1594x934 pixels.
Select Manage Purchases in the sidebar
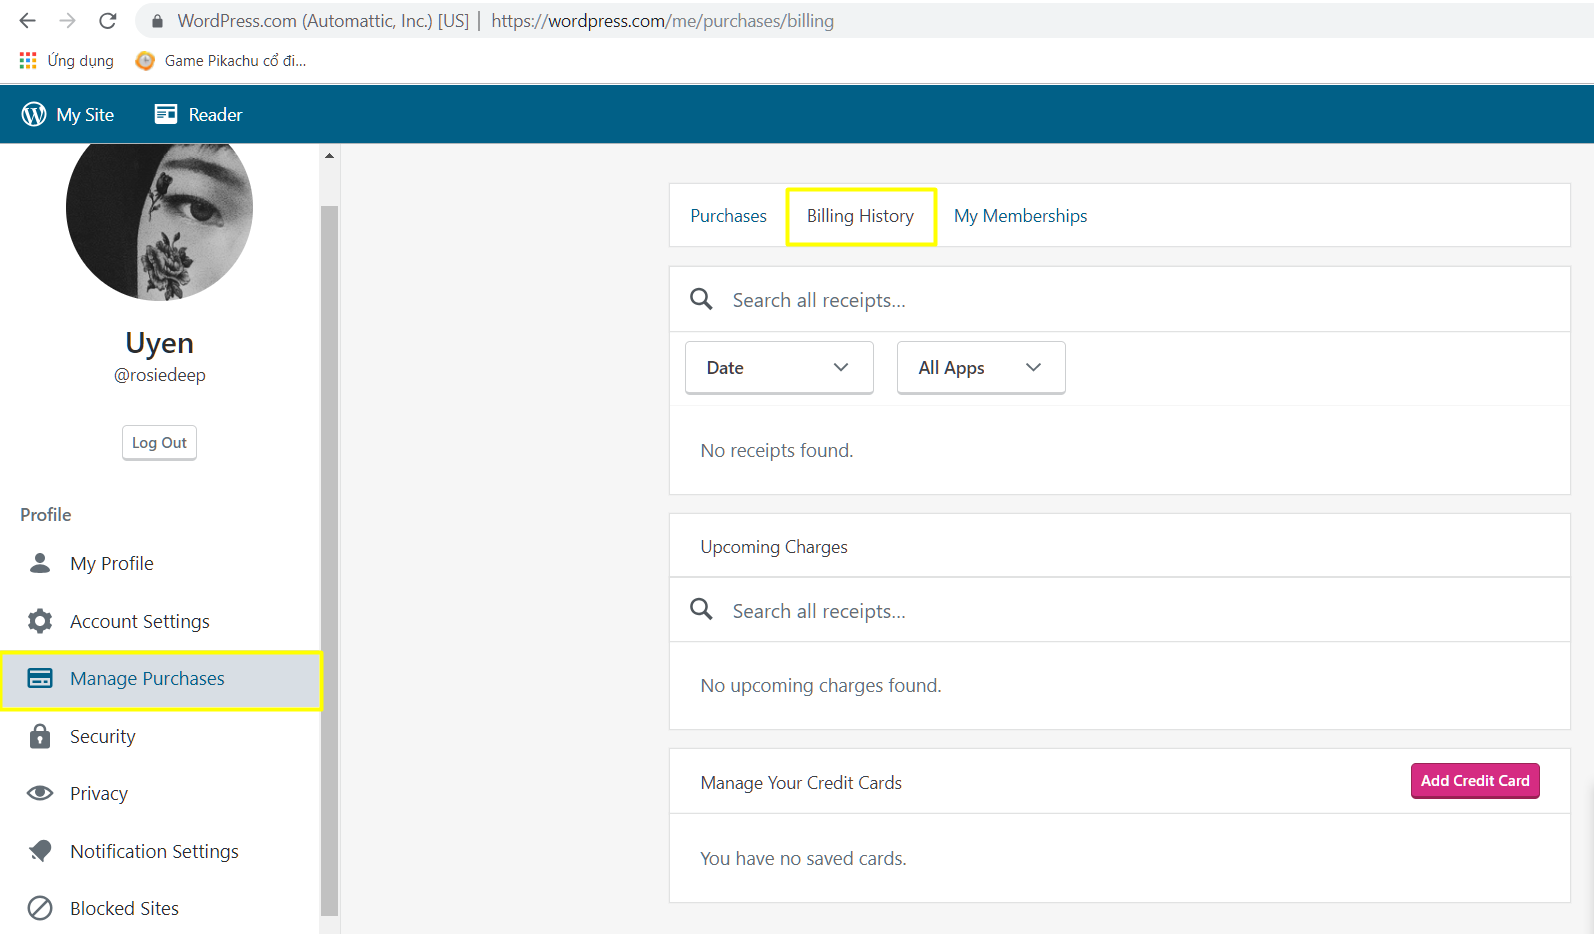[x=148, y=679]
